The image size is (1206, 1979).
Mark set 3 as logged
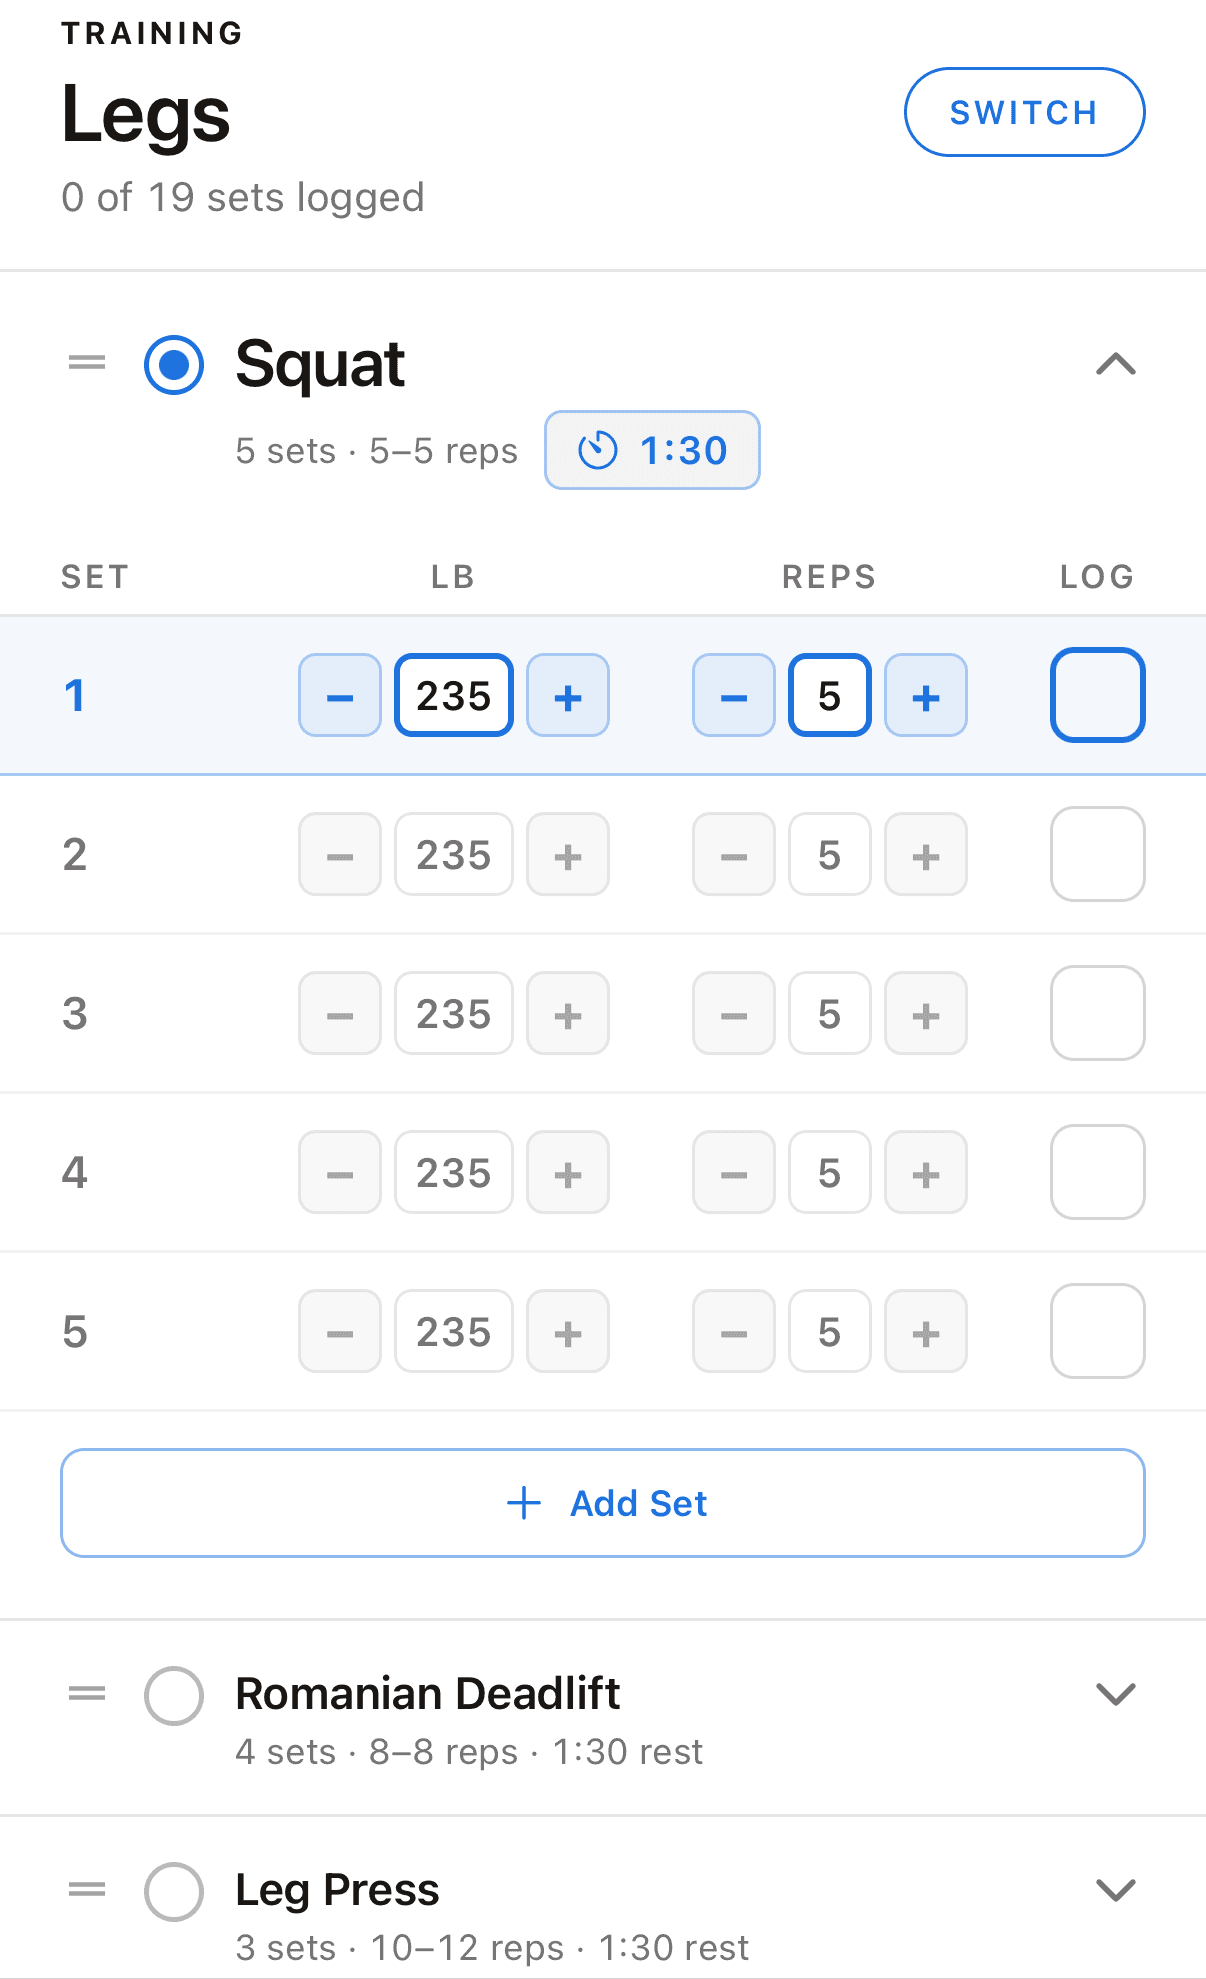coord(1098,1013)
